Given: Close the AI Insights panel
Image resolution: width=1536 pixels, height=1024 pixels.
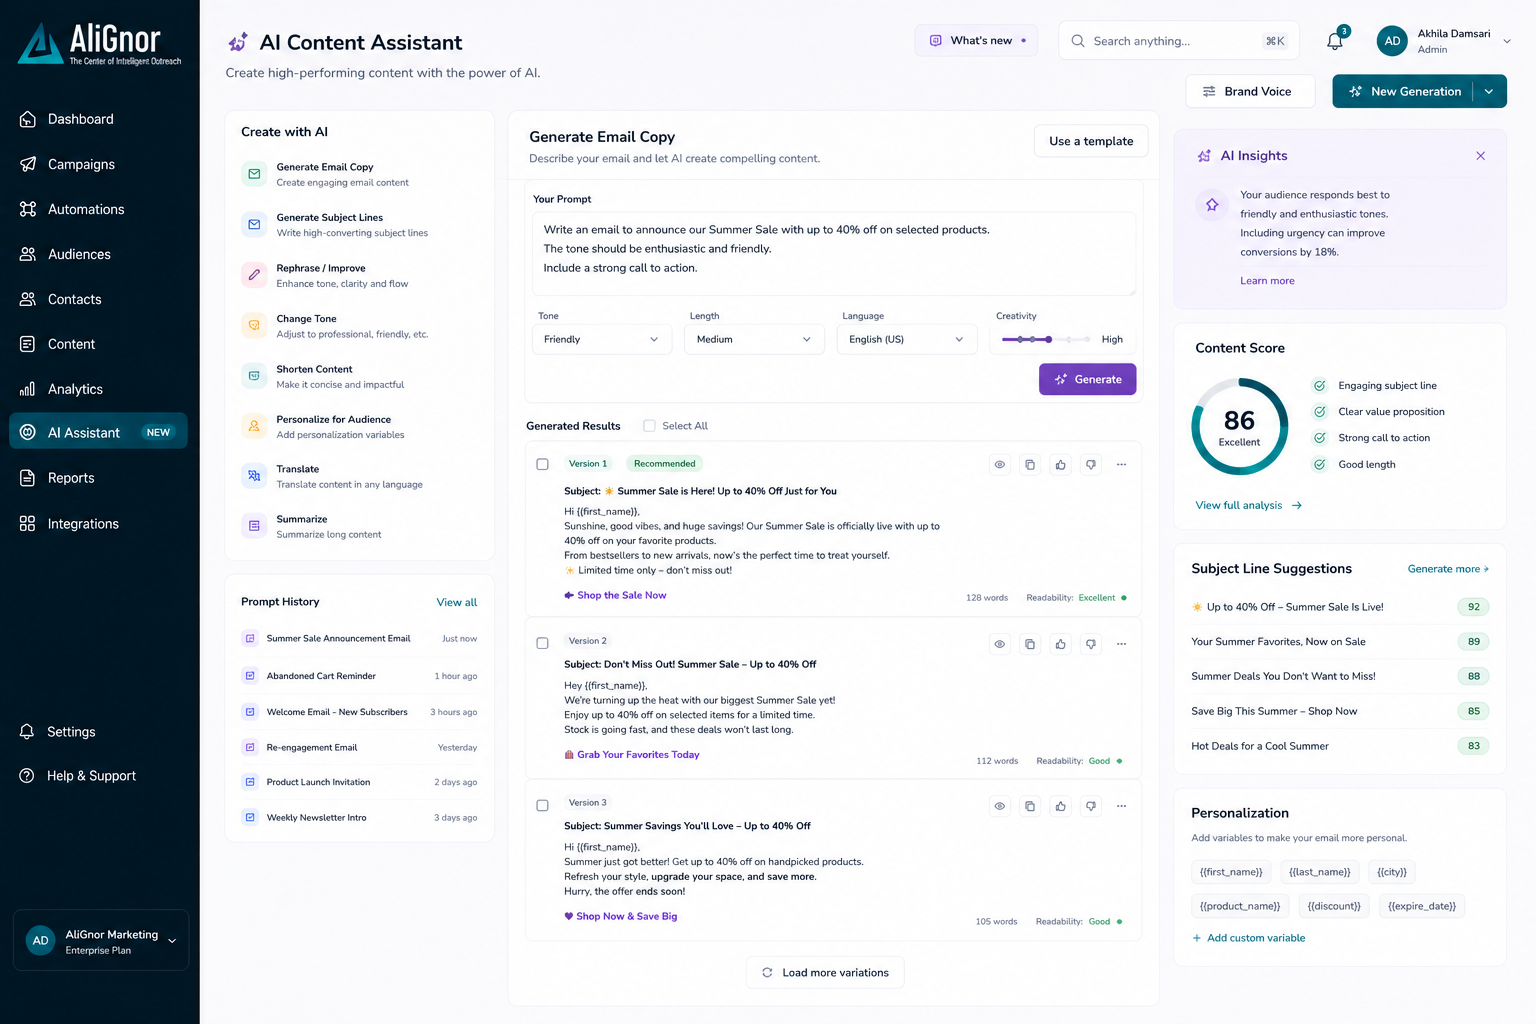Looking at the screenshot, I should (x=1481, y=156).
